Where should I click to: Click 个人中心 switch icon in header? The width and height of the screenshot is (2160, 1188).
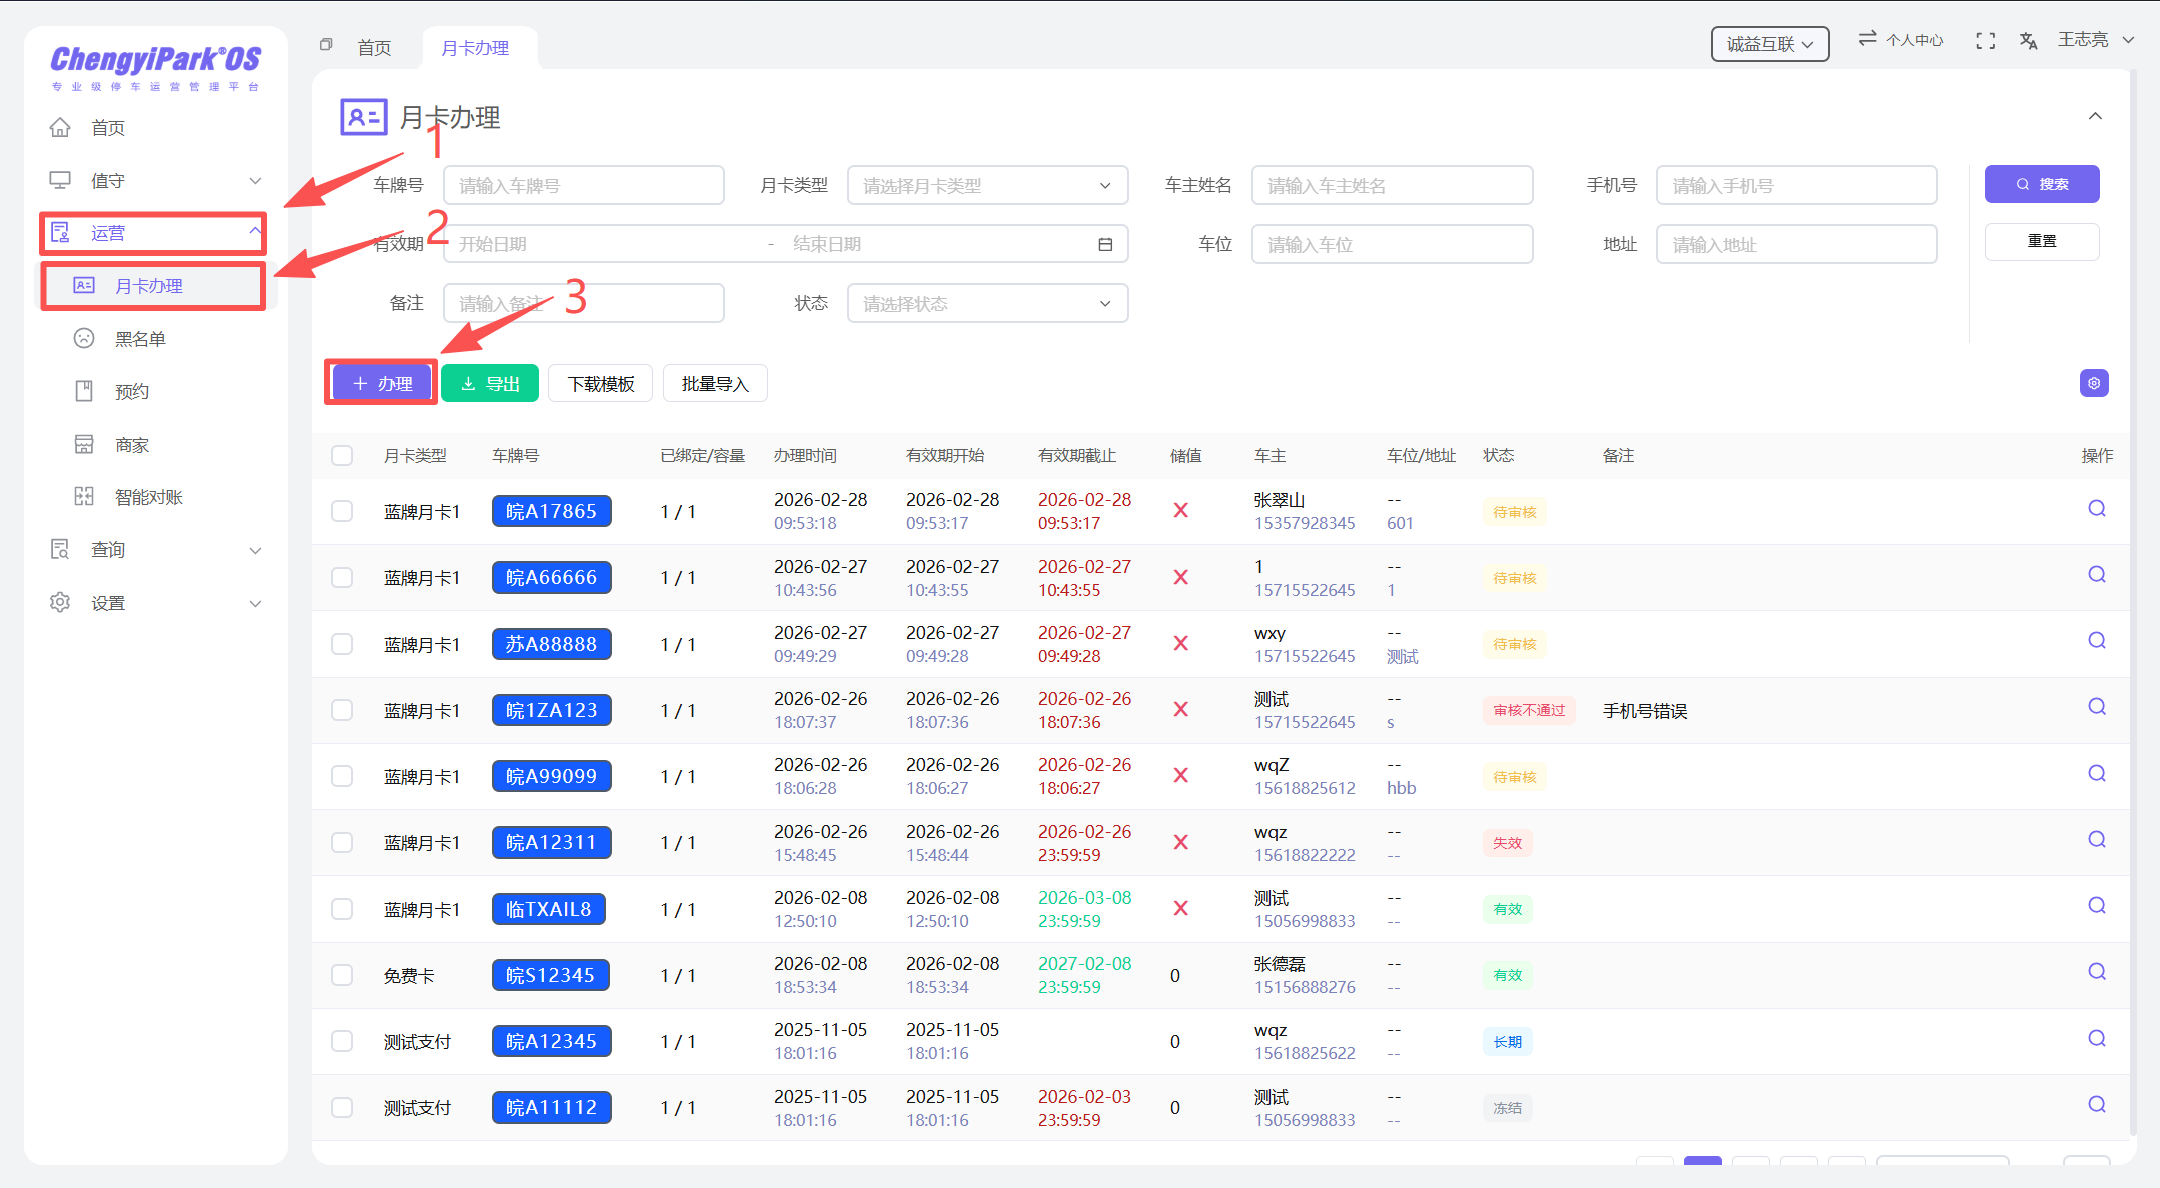pos(1867,39)
